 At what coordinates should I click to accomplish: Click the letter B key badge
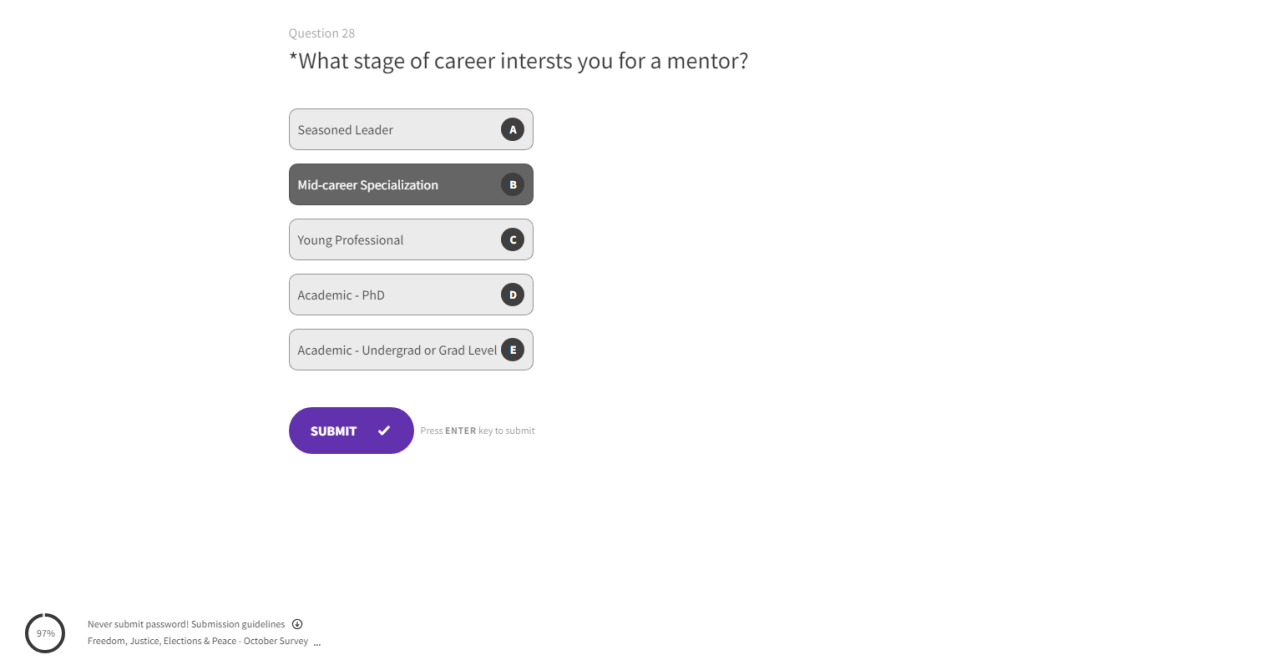512,185
